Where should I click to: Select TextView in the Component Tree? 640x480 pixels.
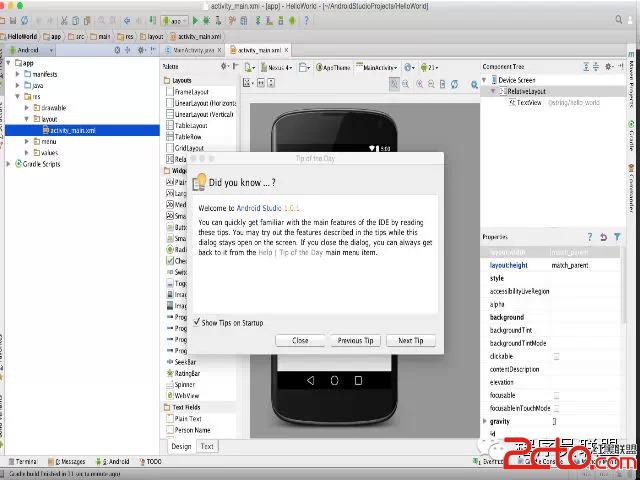click(x=529, y=102)
